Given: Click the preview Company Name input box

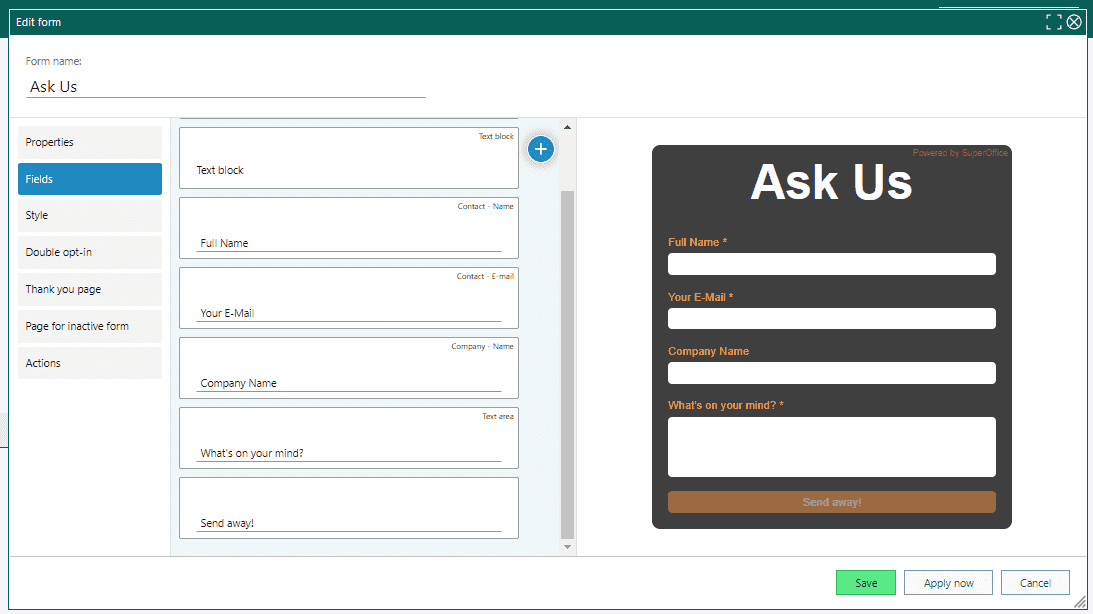Looking at the screenshot, I should click(x=832, y=372).
